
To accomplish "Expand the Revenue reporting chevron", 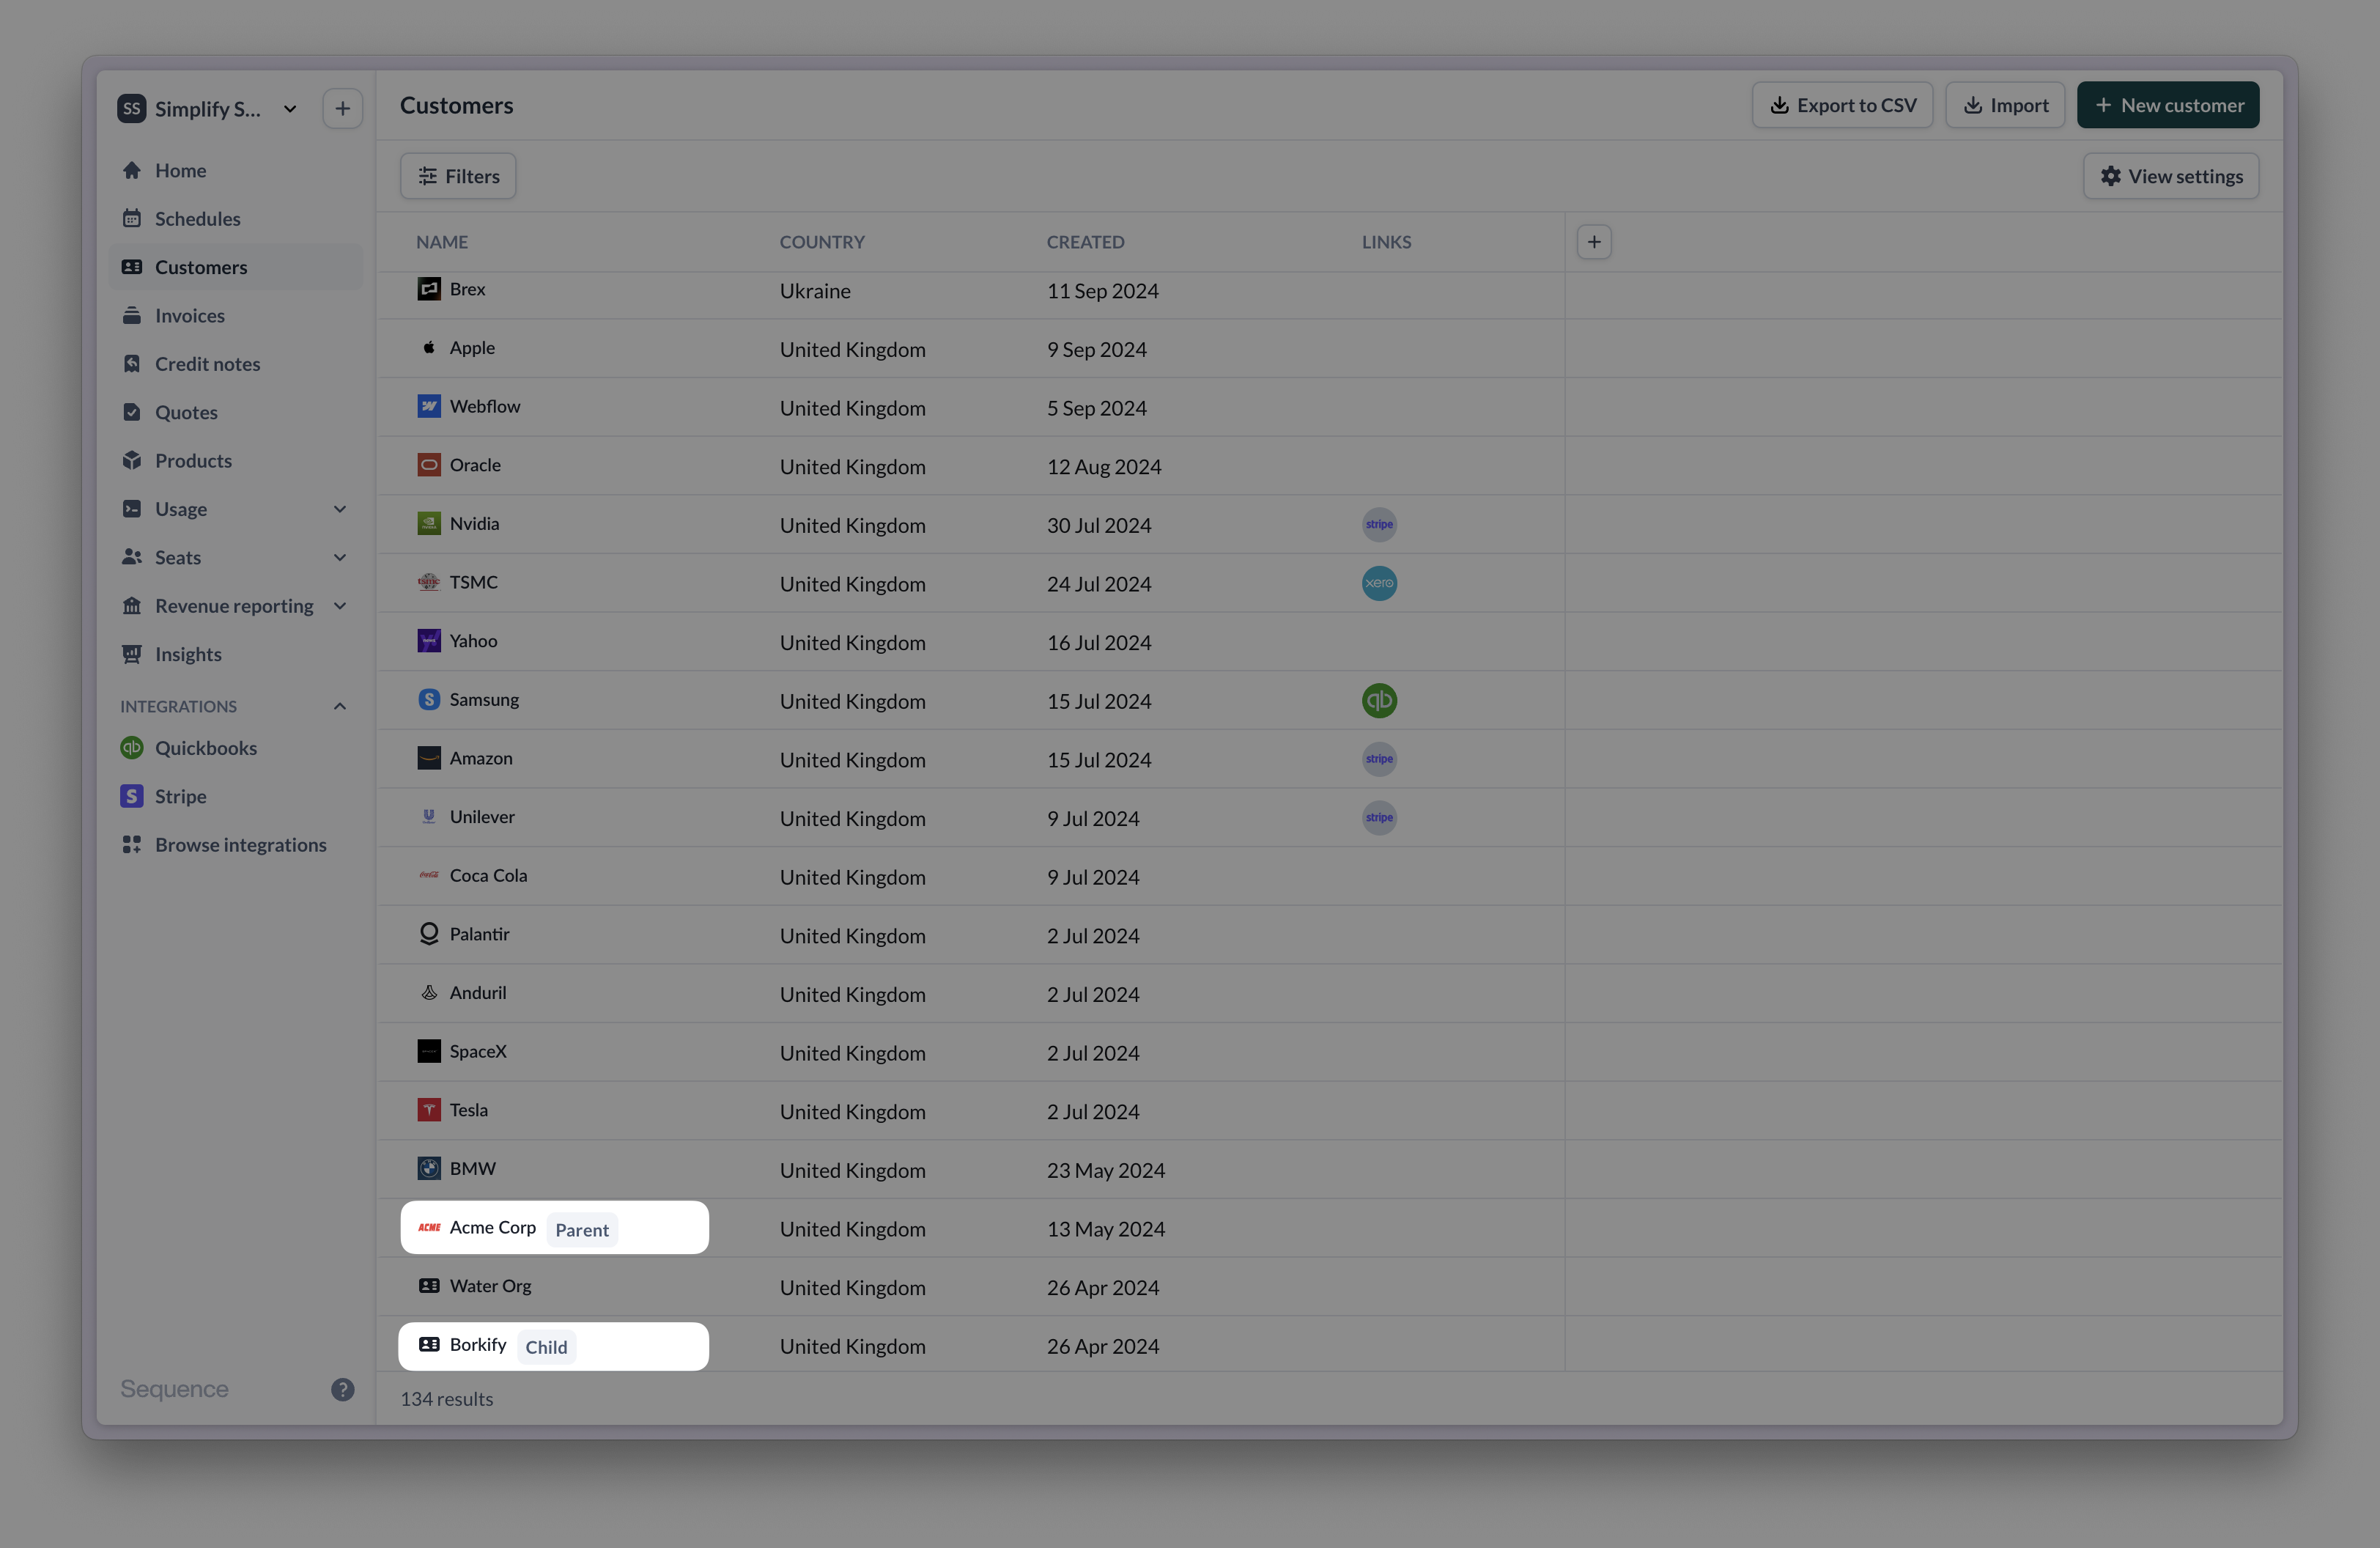I will [340, 606].
